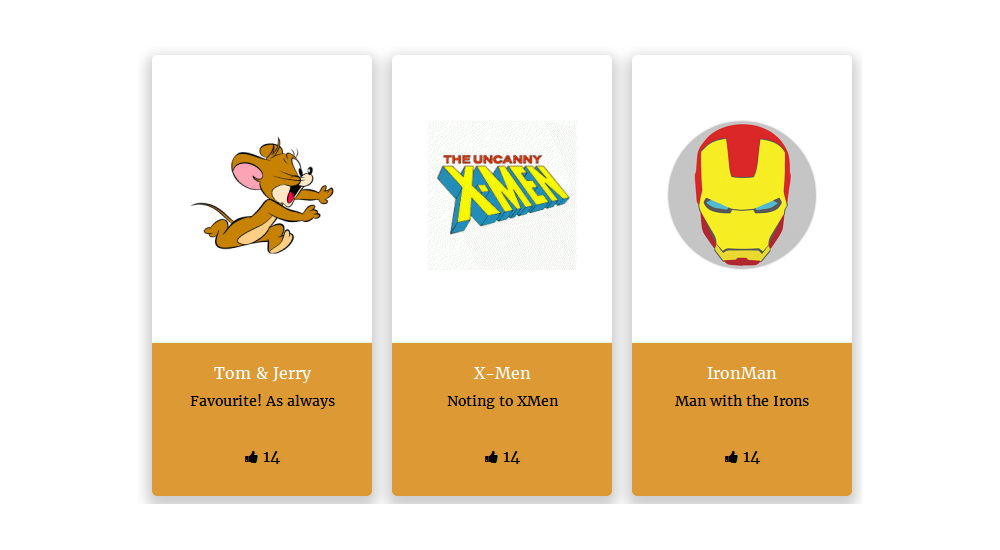Click the thumbs-up icon on Tom & Jerry card
The width and height of the screenshot is (1000, 550).
click(x=251, y=457)
